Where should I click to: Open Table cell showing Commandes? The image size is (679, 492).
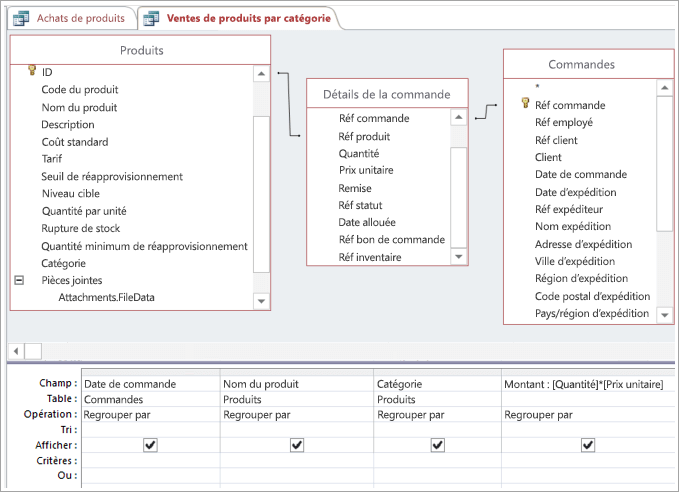pyautogui.click(x=151, y=399)
